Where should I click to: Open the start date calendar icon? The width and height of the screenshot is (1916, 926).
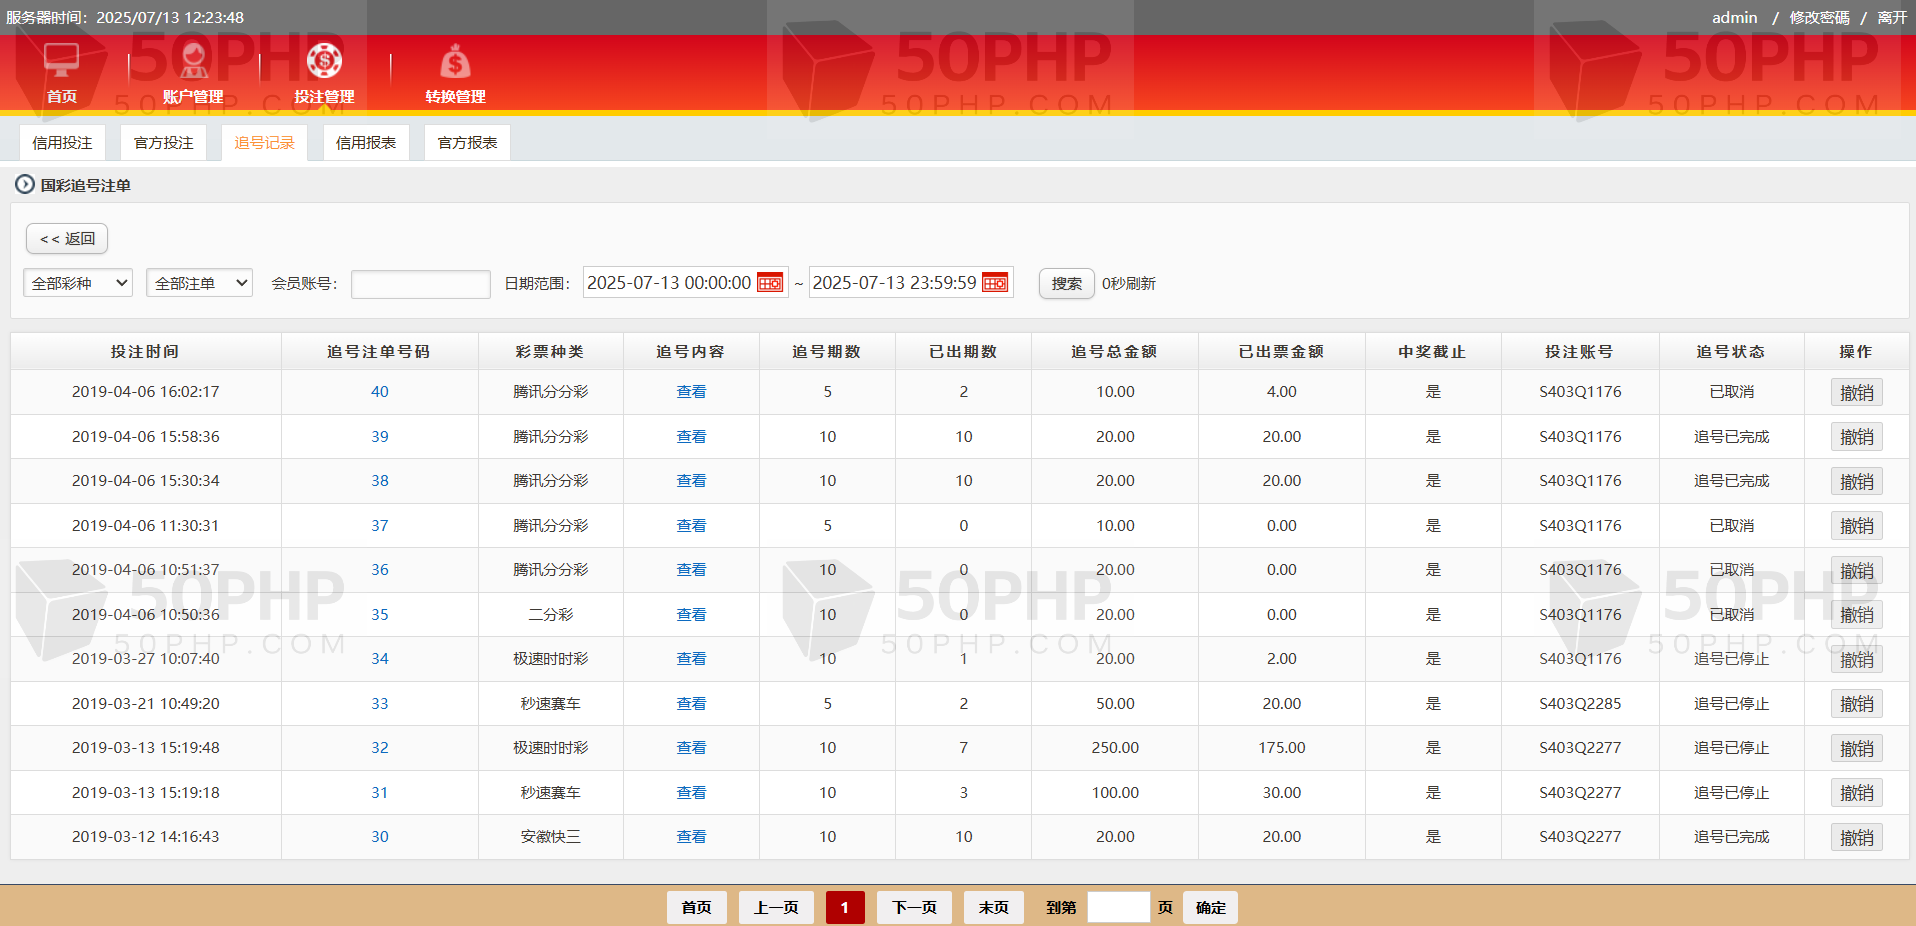(x=770, y=283)
